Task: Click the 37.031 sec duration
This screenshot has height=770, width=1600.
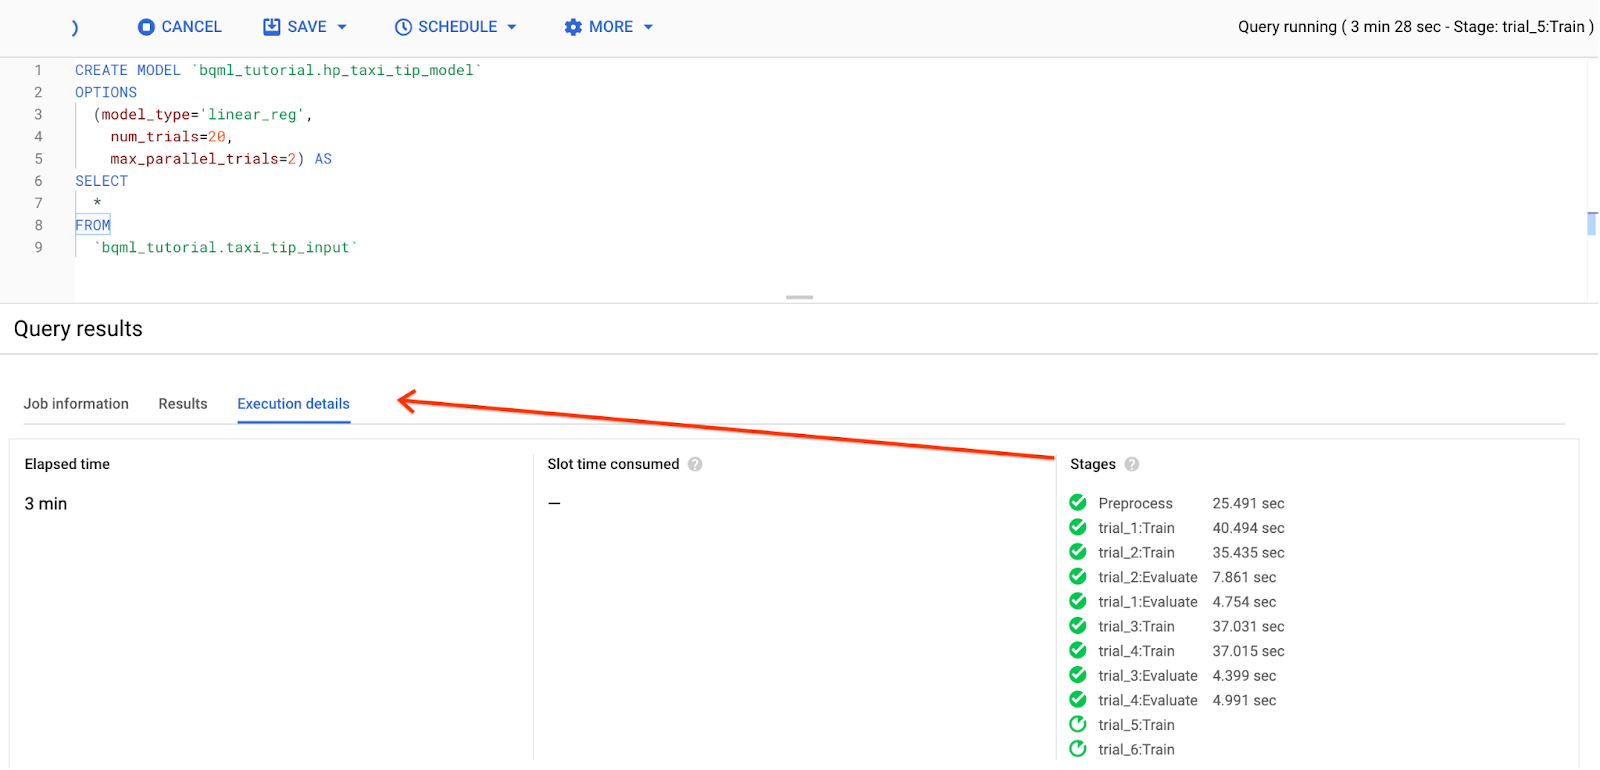Action: 1248,626
